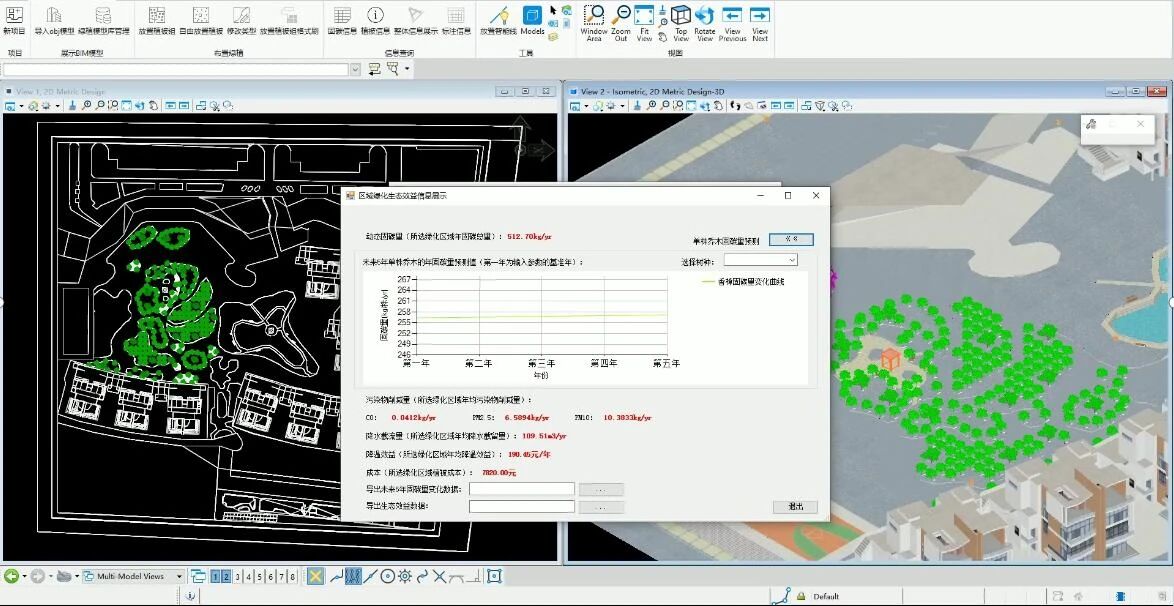Expand the Multi-Model Views dropdown
Screen dimensions: 1174x606
point(179,577)
